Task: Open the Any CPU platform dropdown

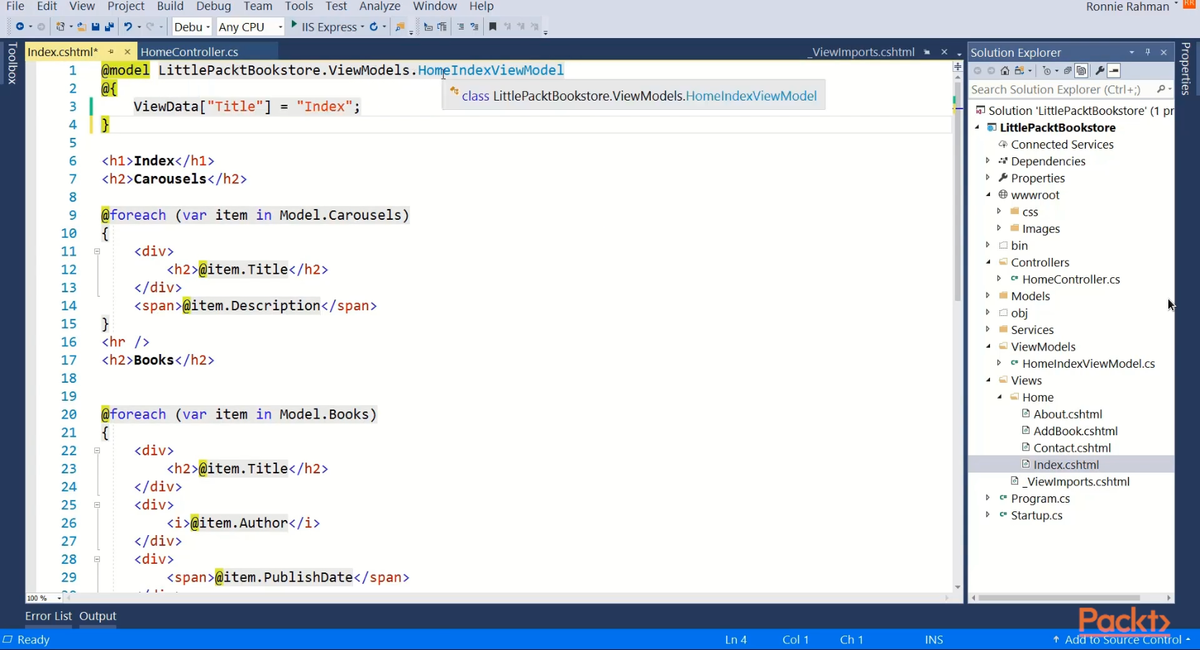Action: pos(250,27)
